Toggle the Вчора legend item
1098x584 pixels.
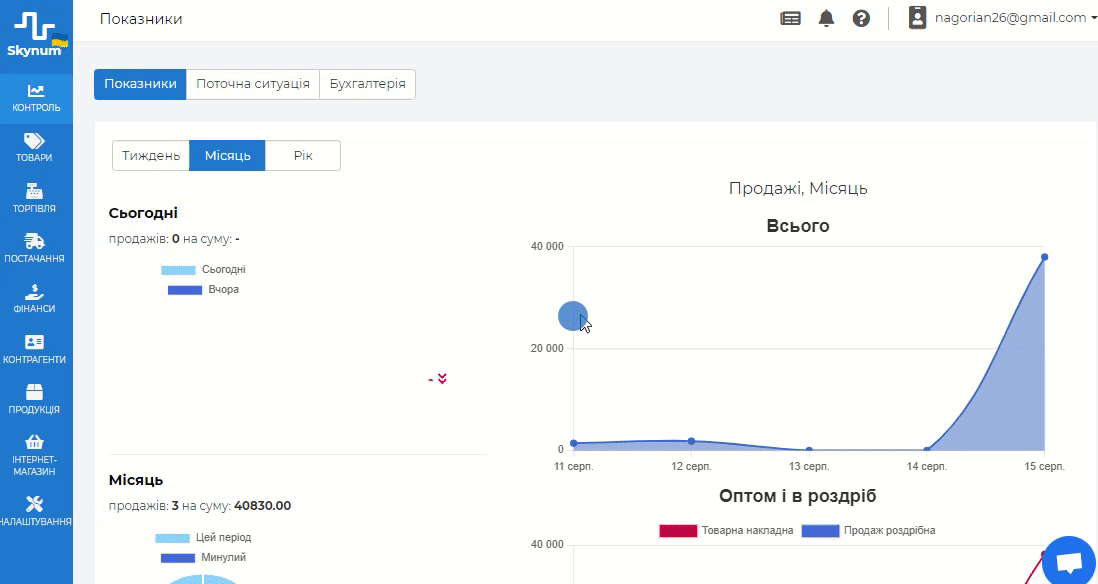[203, 290]
